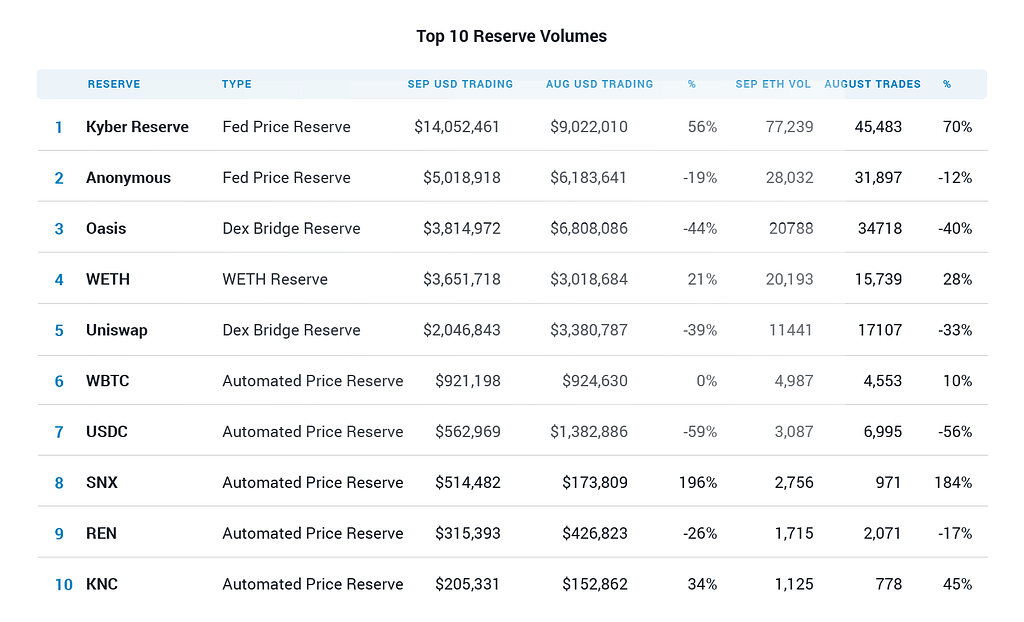Click the $9,022,010 Aug trading value
Screen dimensions: 1024x622
click(589, 127)
